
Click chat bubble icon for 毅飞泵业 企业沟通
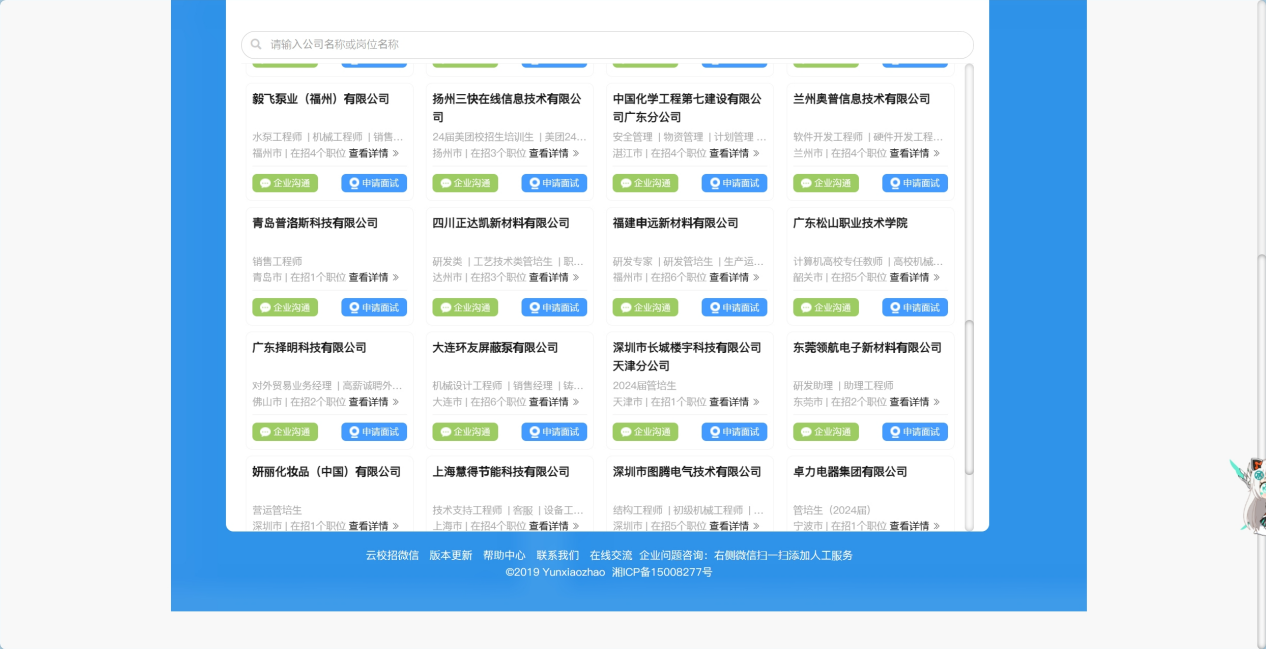click(x=265, y=183)
